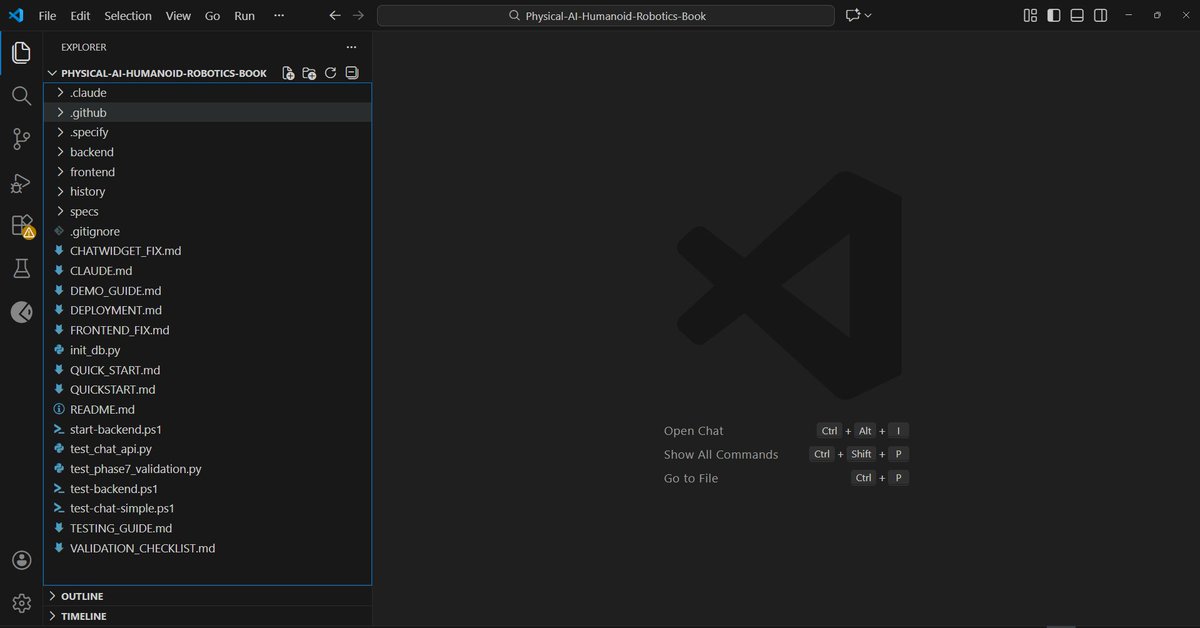
Task: Open QUICK_START.md file
Action: (207, 370)
